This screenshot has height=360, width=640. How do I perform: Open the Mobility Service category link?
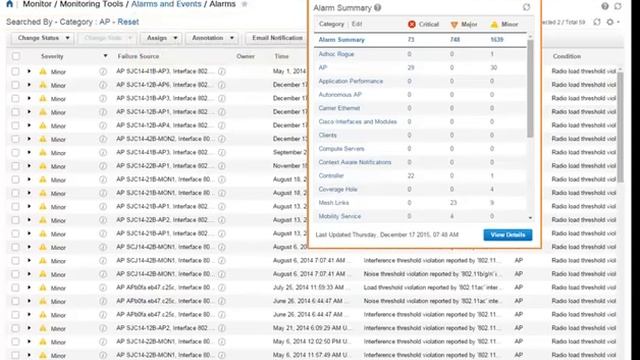click(x=340, y=216)
